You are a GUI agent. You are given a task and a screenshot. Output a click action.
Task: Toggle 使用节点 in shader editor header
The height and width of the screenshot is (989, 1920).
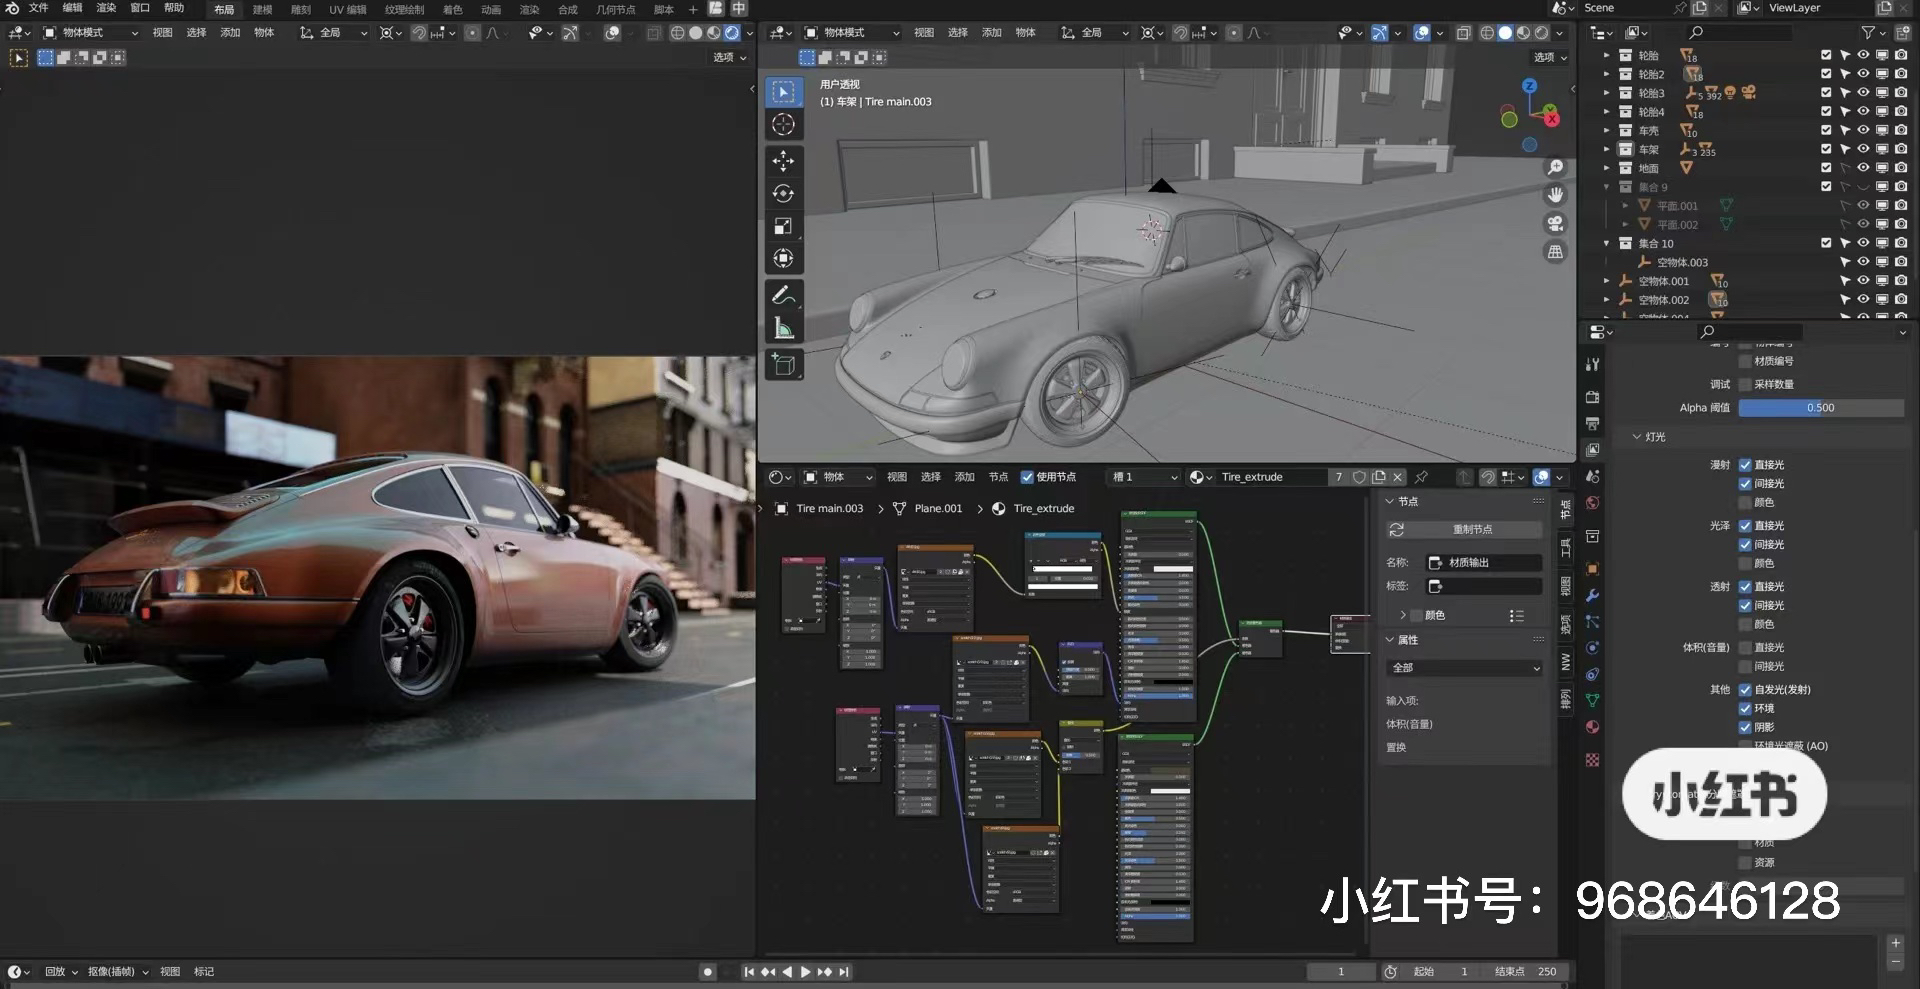(1028, 477)
